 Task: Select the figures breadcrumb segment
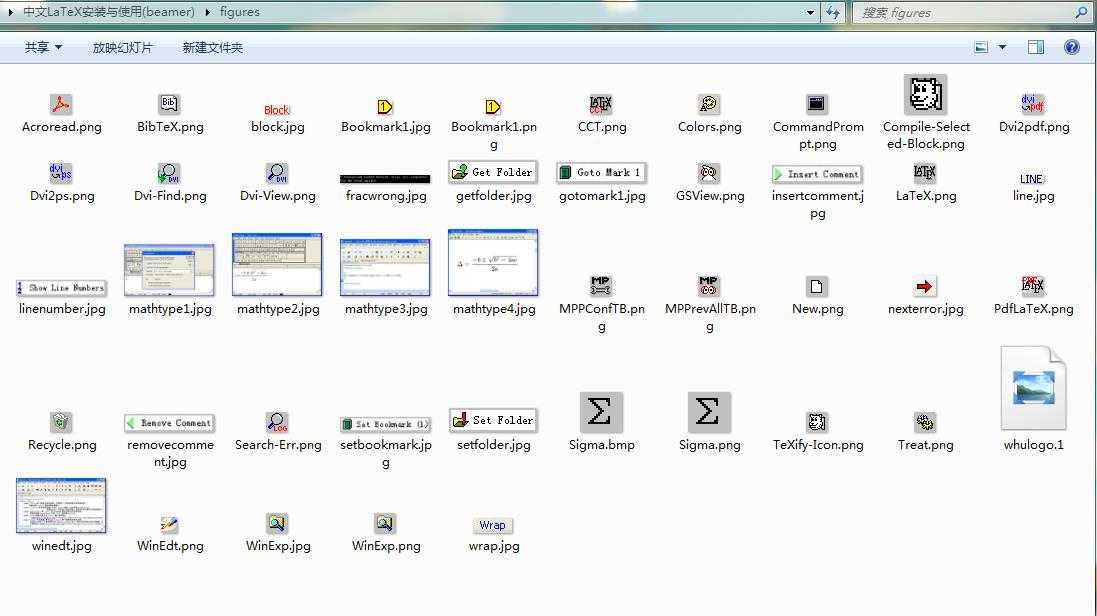tap(239, 12)
